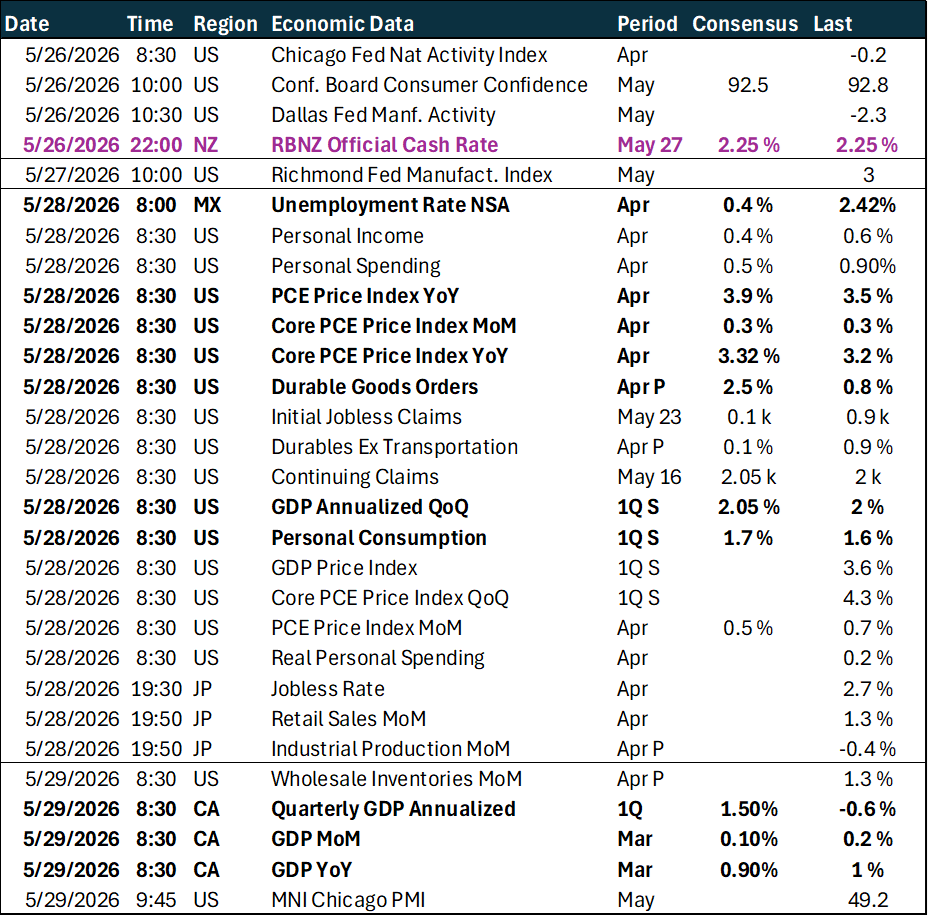Select the GDP MoM cell

pos(315,839)
